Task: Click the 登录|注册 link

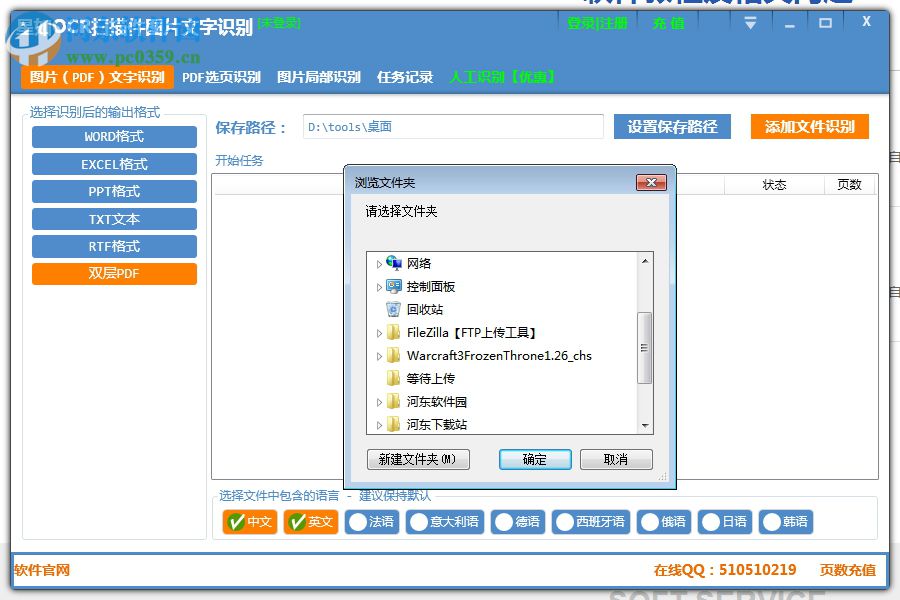Action: (x=597, y=24)
